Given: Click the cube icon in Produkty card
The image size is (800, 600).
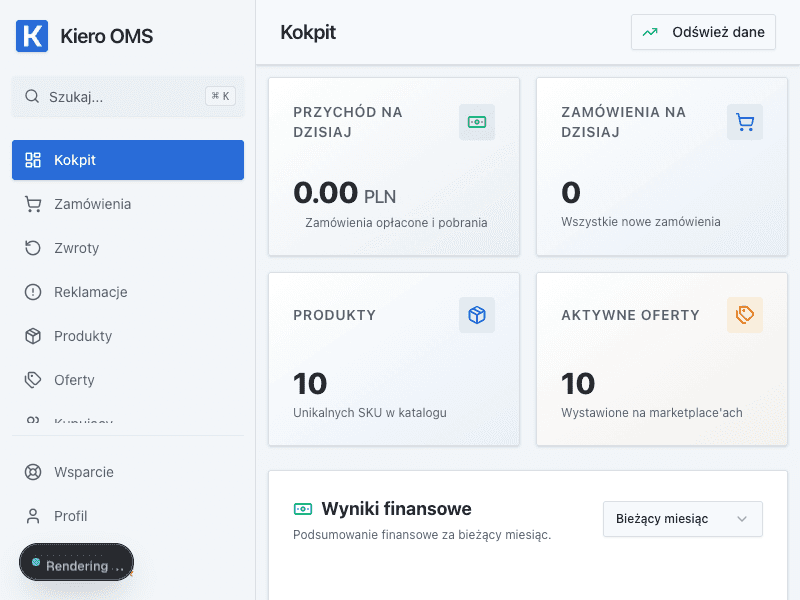Looking at the screenshot, I should pyautogui.click(x=477, y=315).
